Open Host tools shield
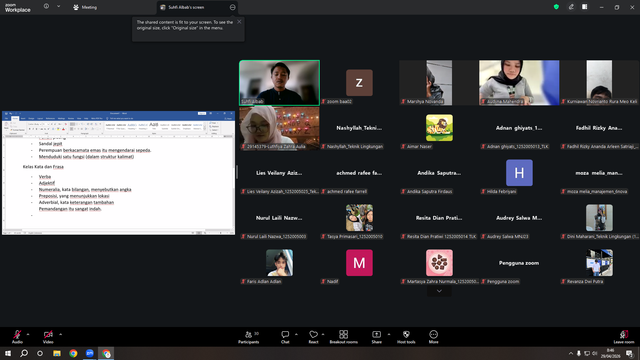 tap(406, 337)
